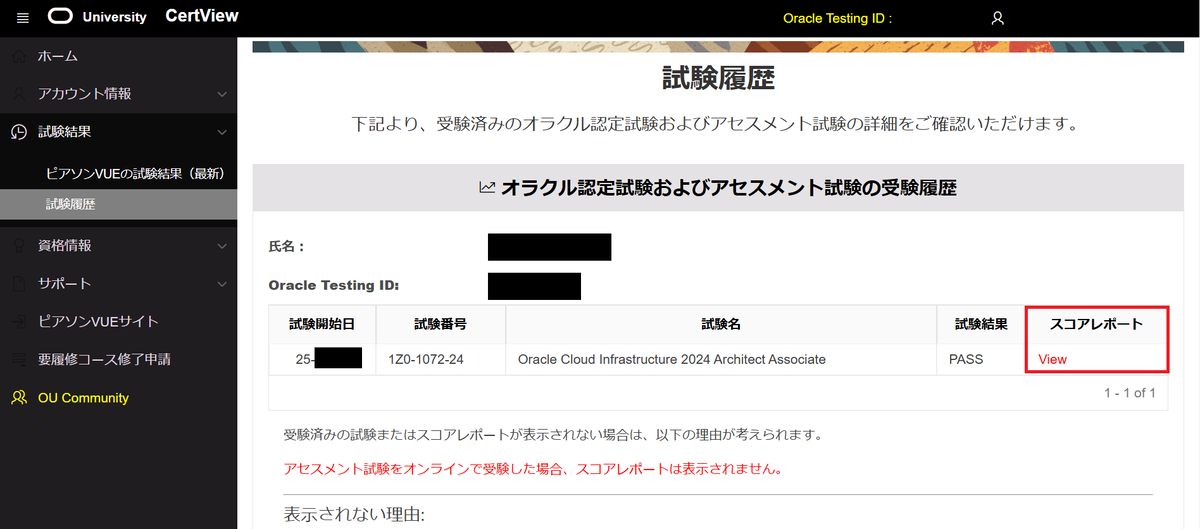This screenshot has width=1200, height=529.
Task: Click the clock icon beside 試験結果
Action: (x=18, y=132)
